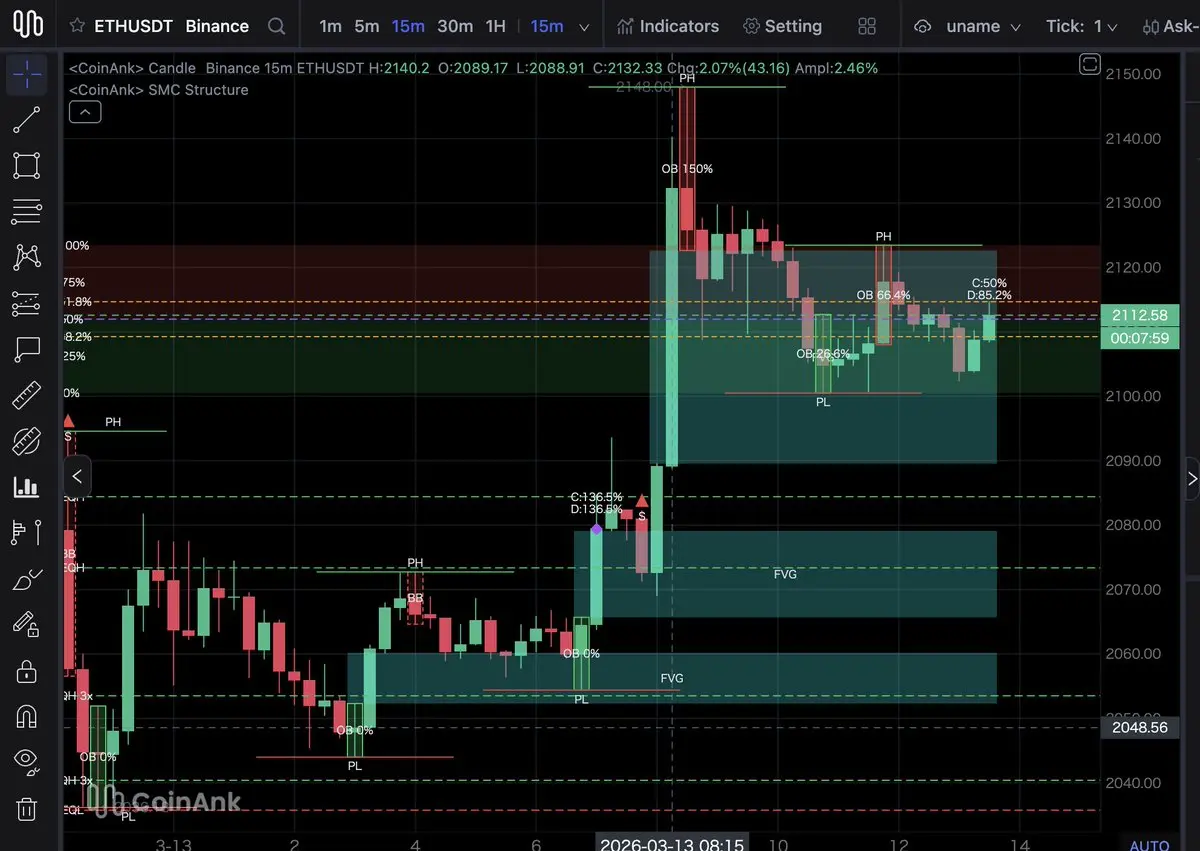Collapse the indicator legend chevron
The width and height of the screenshot is (1200, 851).
pyautogui.click(x=85, y=113)
